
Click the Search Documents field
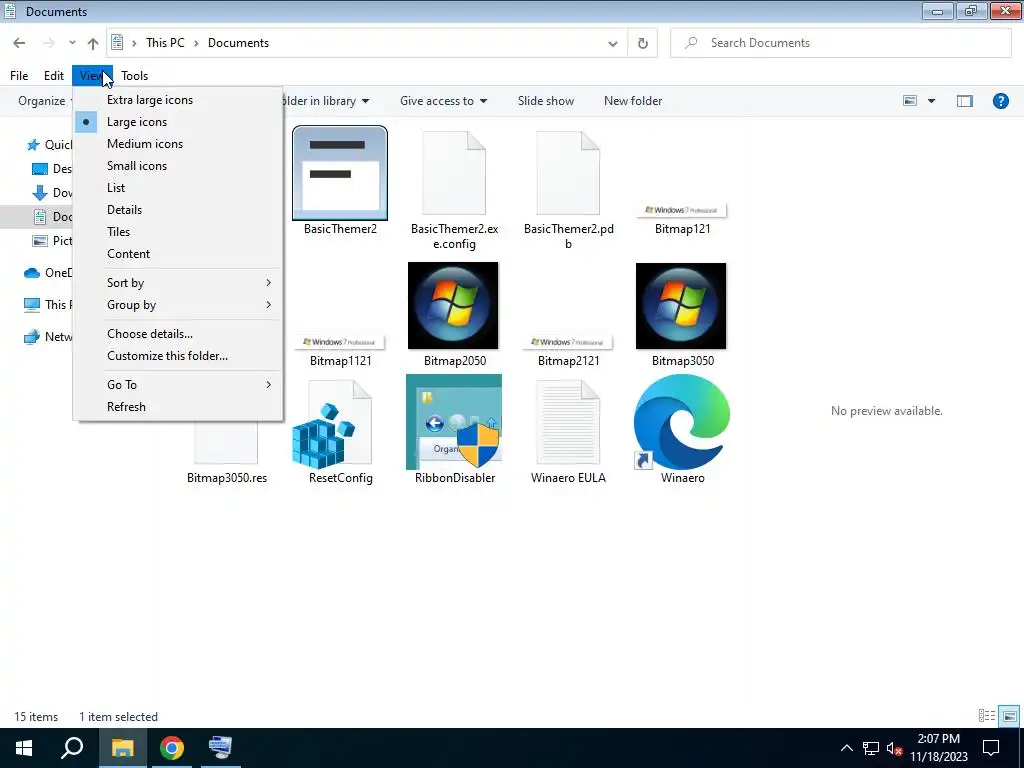pos(840,43)
